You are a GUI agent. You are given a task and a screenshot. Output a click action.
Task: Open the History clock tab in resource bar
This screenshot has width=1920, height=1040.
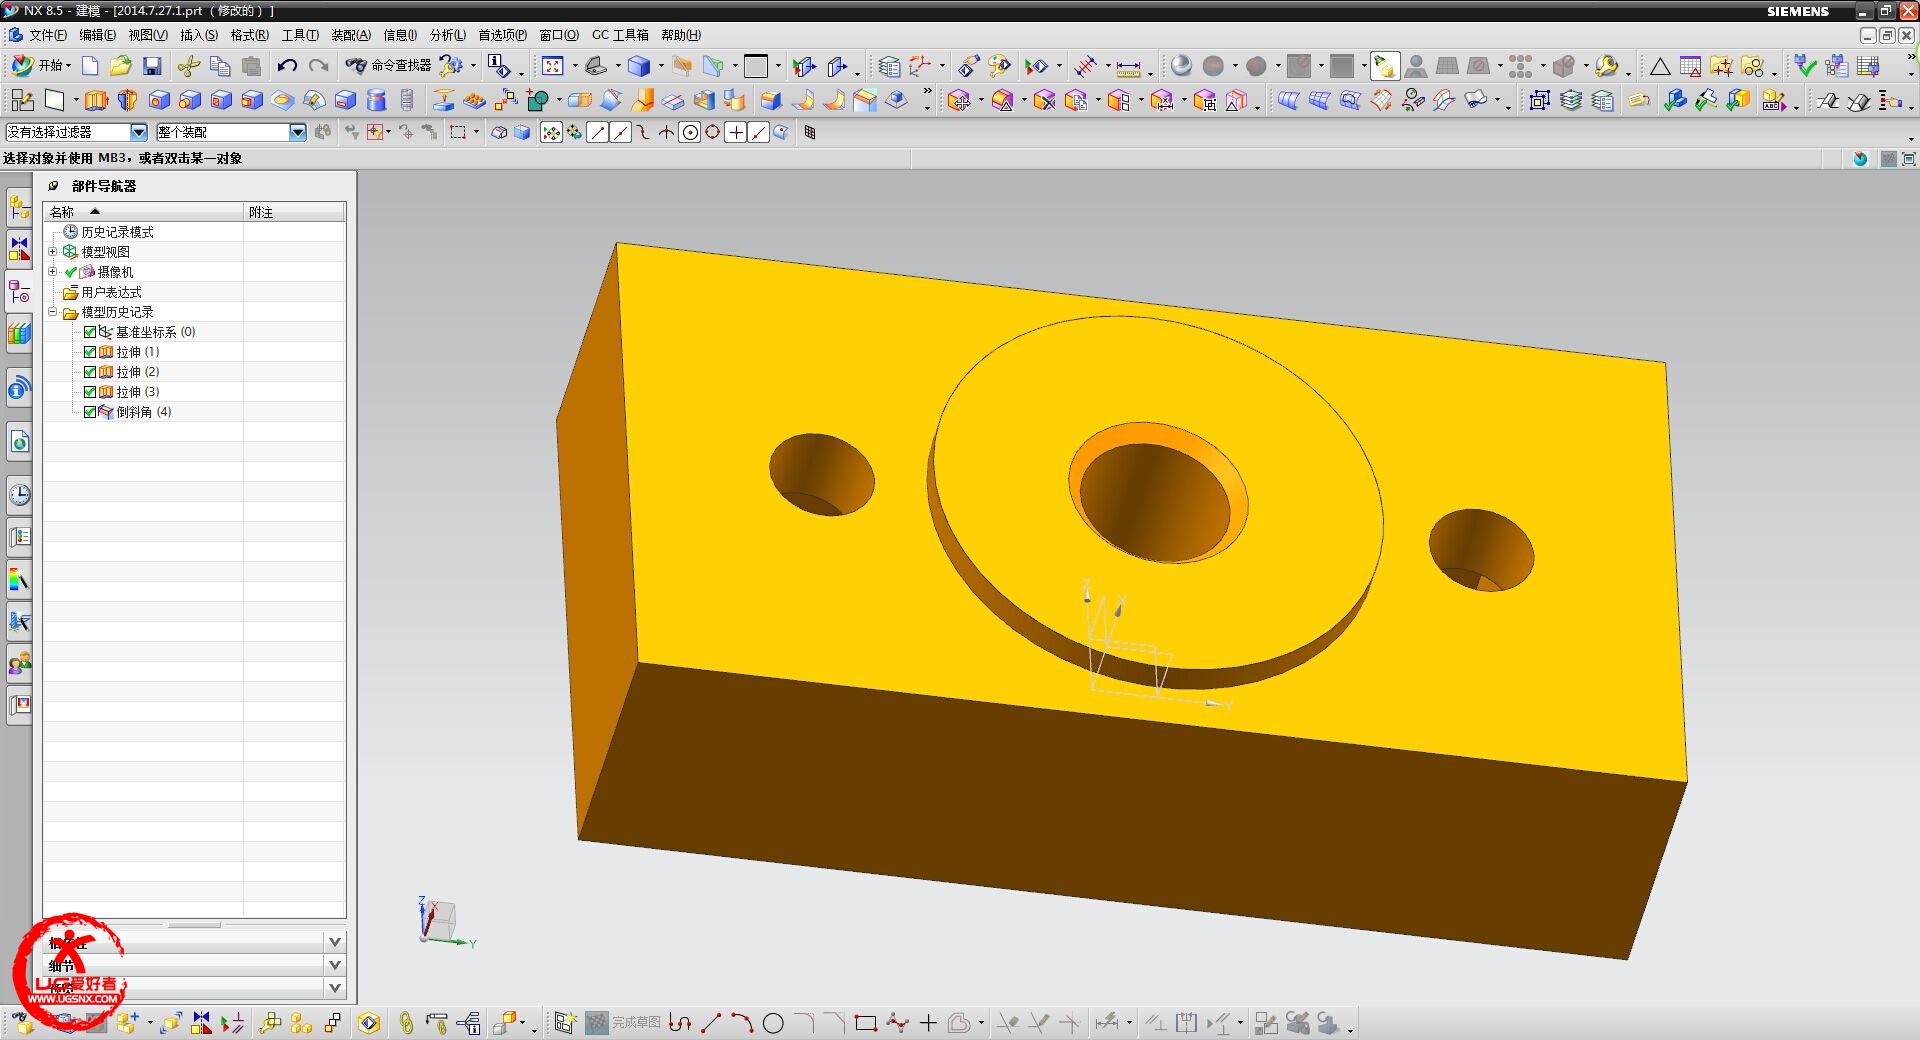point(20,495)
